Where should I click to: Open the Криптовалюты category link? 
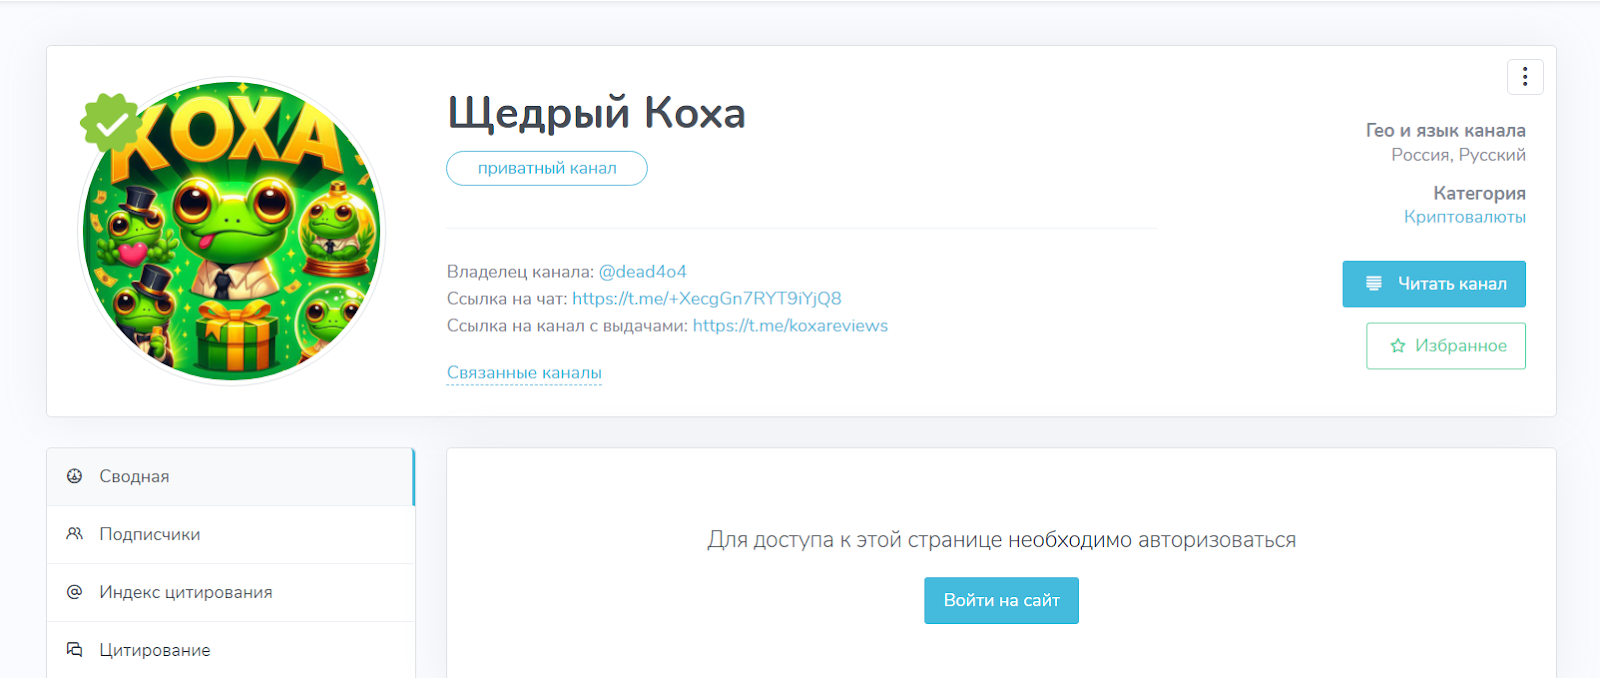pyautogui.click(x=1464, y=217)
